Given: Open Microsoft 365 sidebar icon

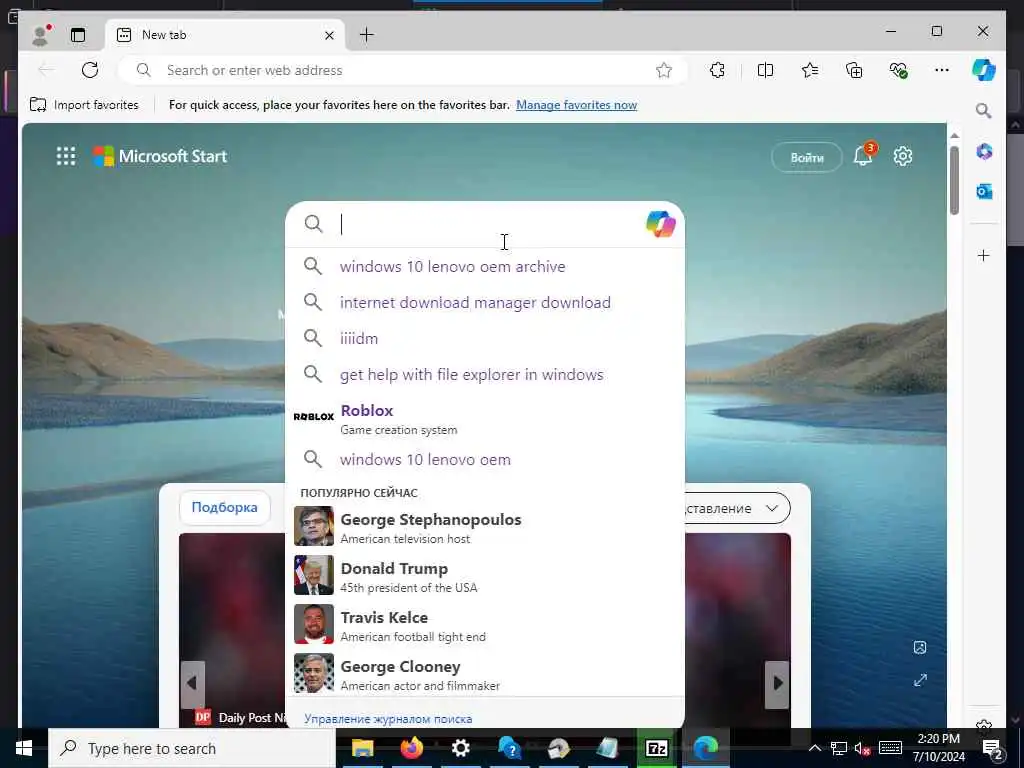Looking at the screenshot, I should coord(984,152).
